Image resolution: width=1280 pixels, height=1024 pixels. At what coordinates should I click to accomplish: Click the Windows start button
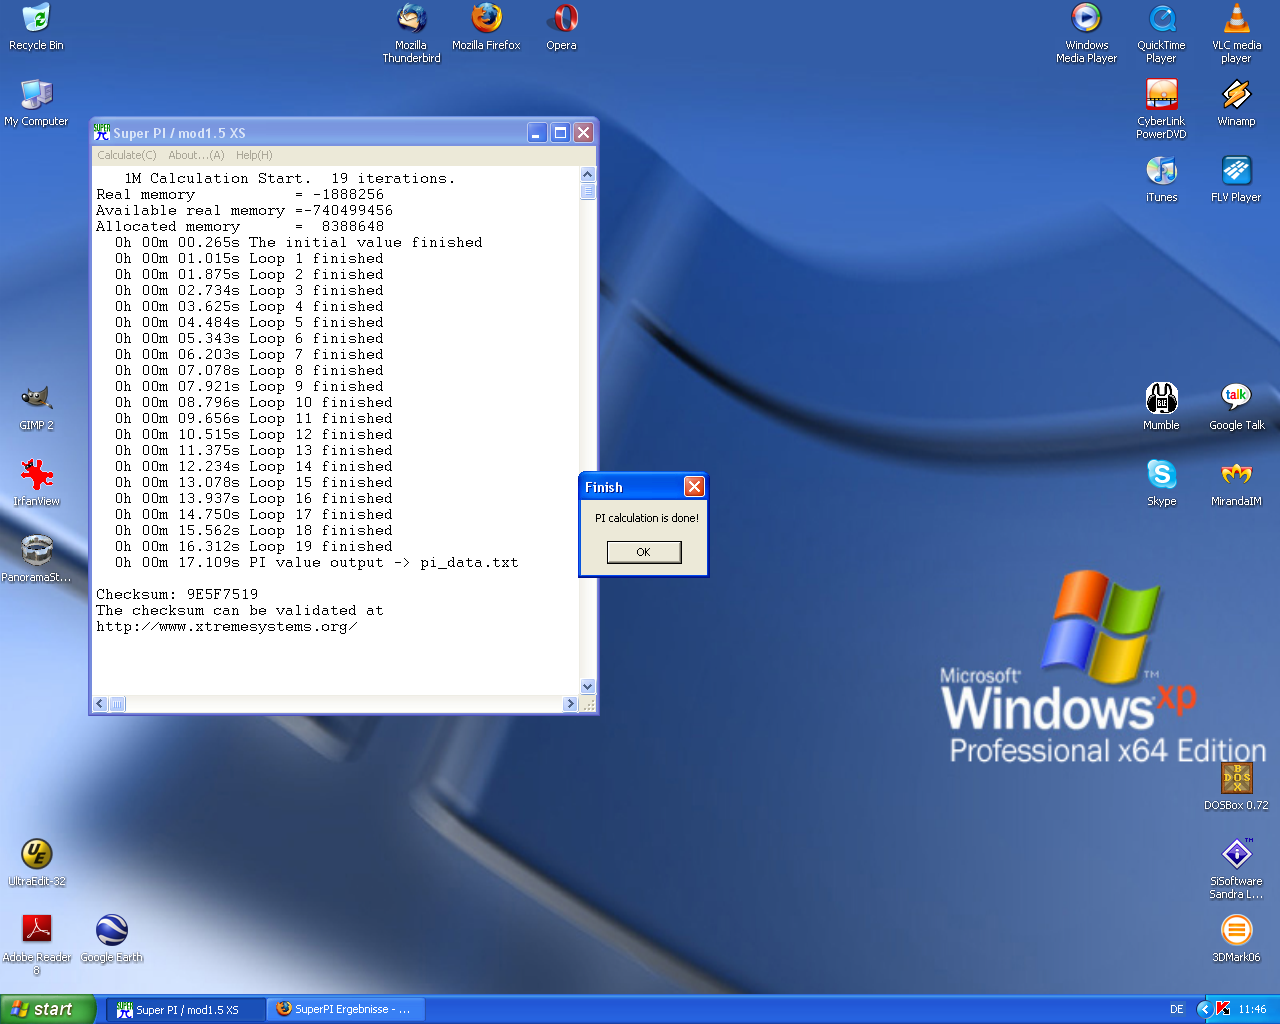pos(48,1009)
